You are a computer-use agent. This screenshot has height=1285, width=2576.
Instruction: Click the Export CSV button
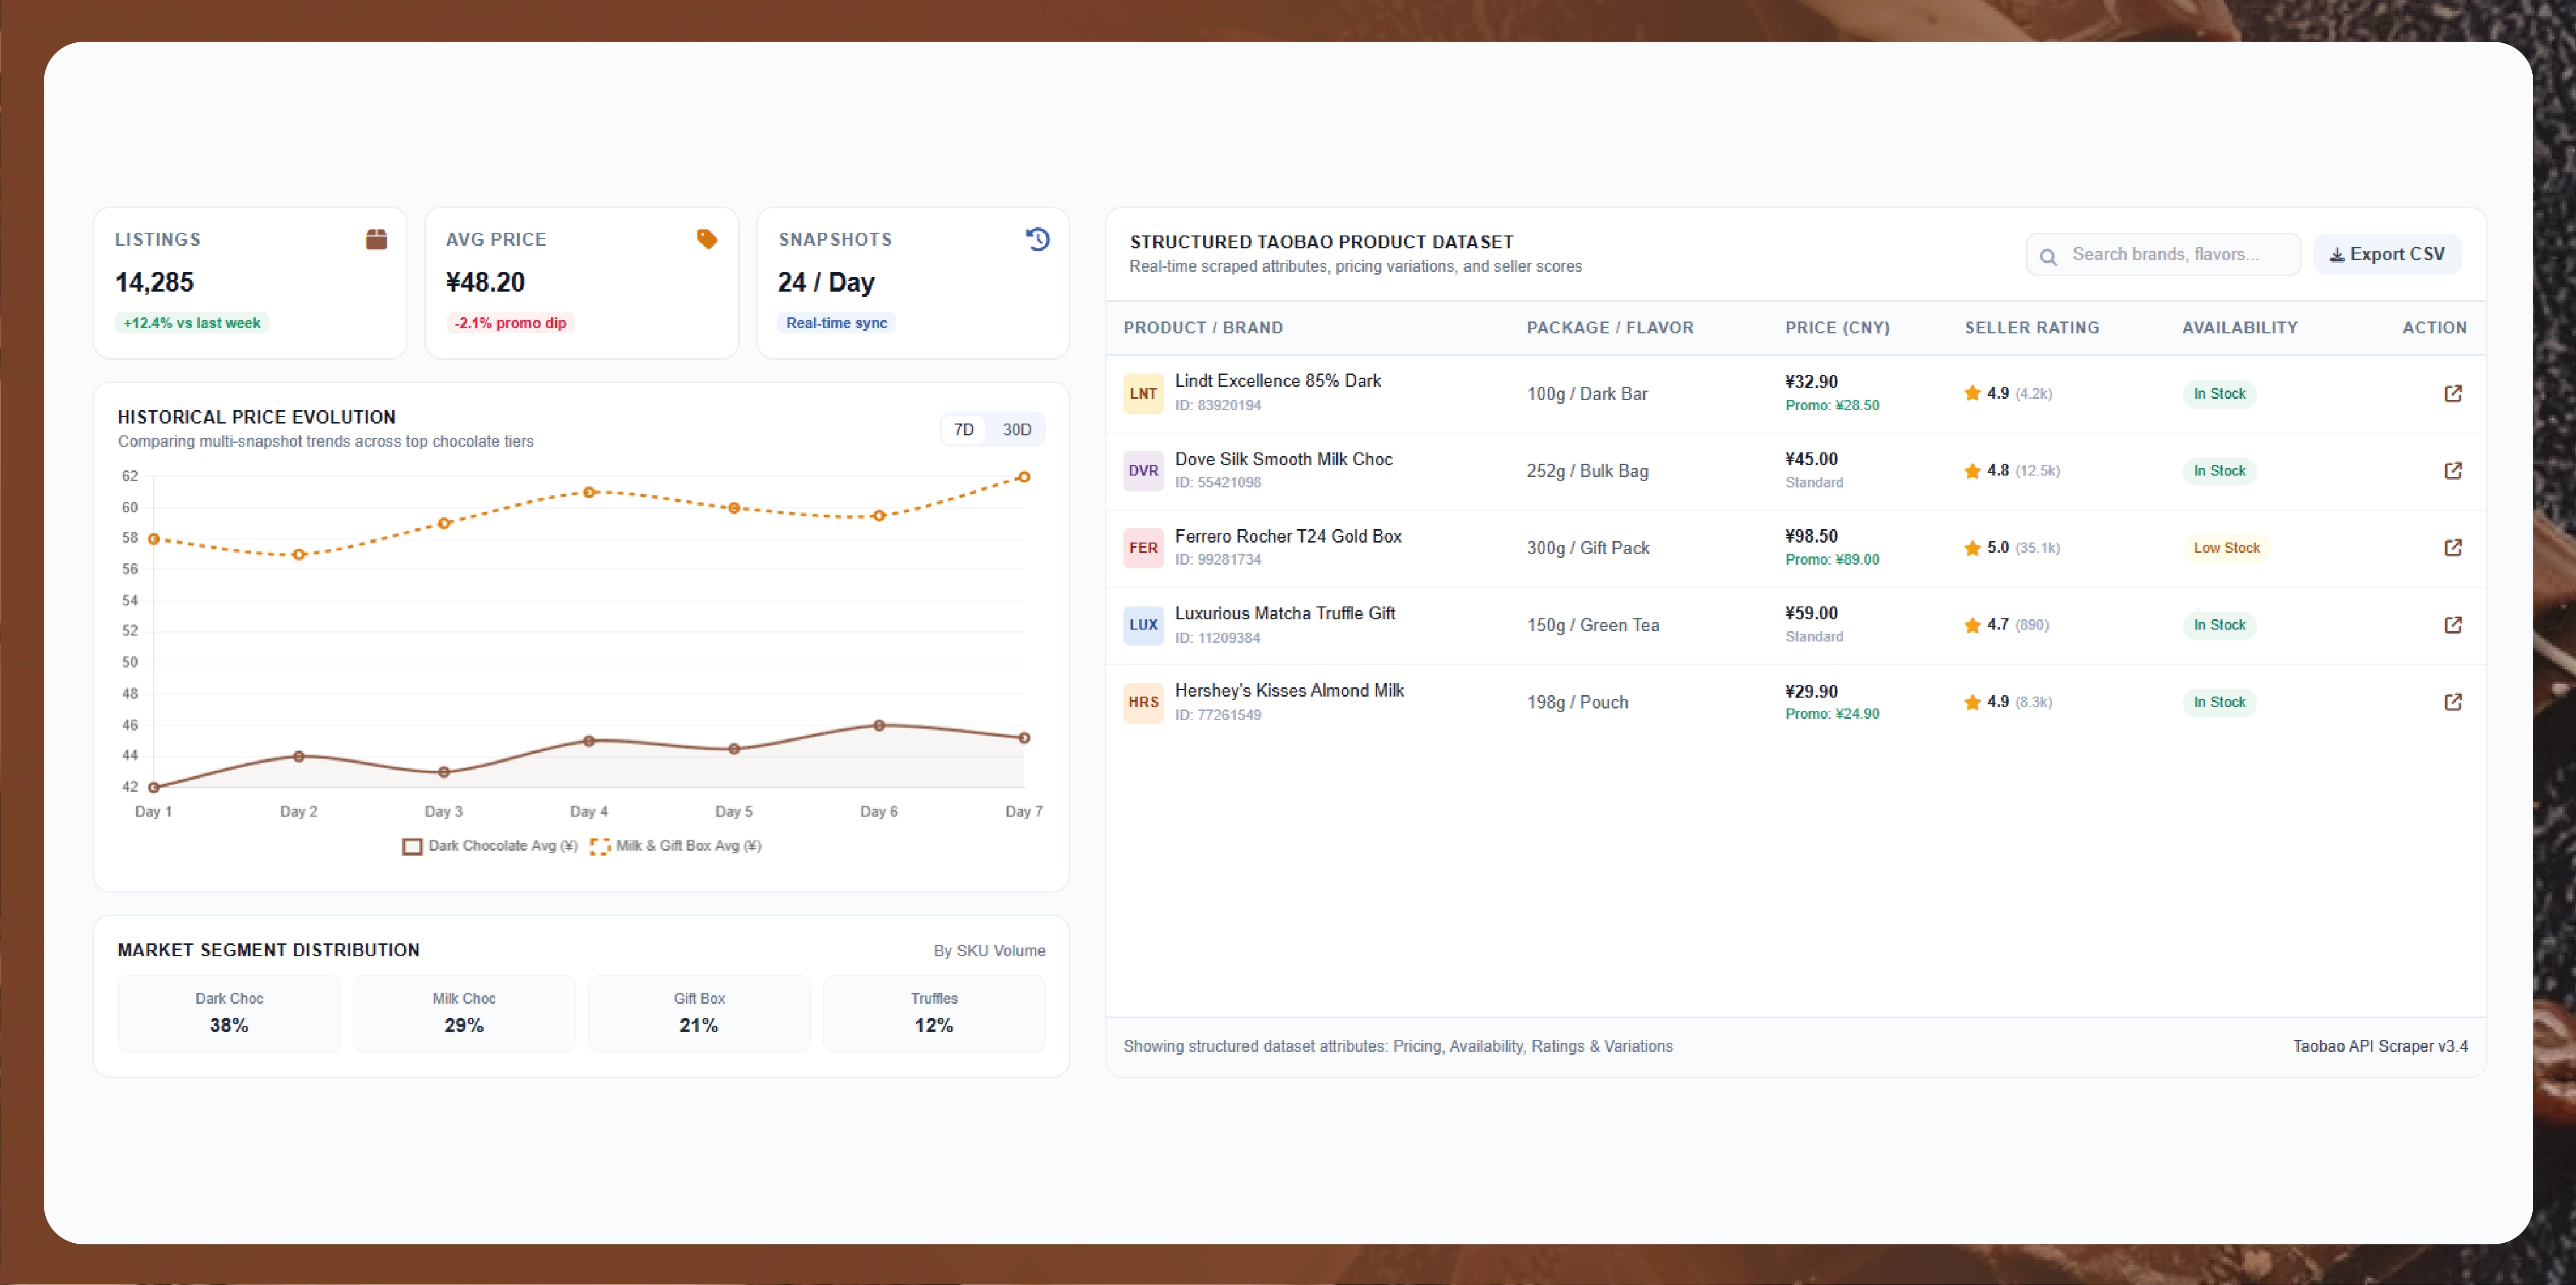coord(2387,254)
